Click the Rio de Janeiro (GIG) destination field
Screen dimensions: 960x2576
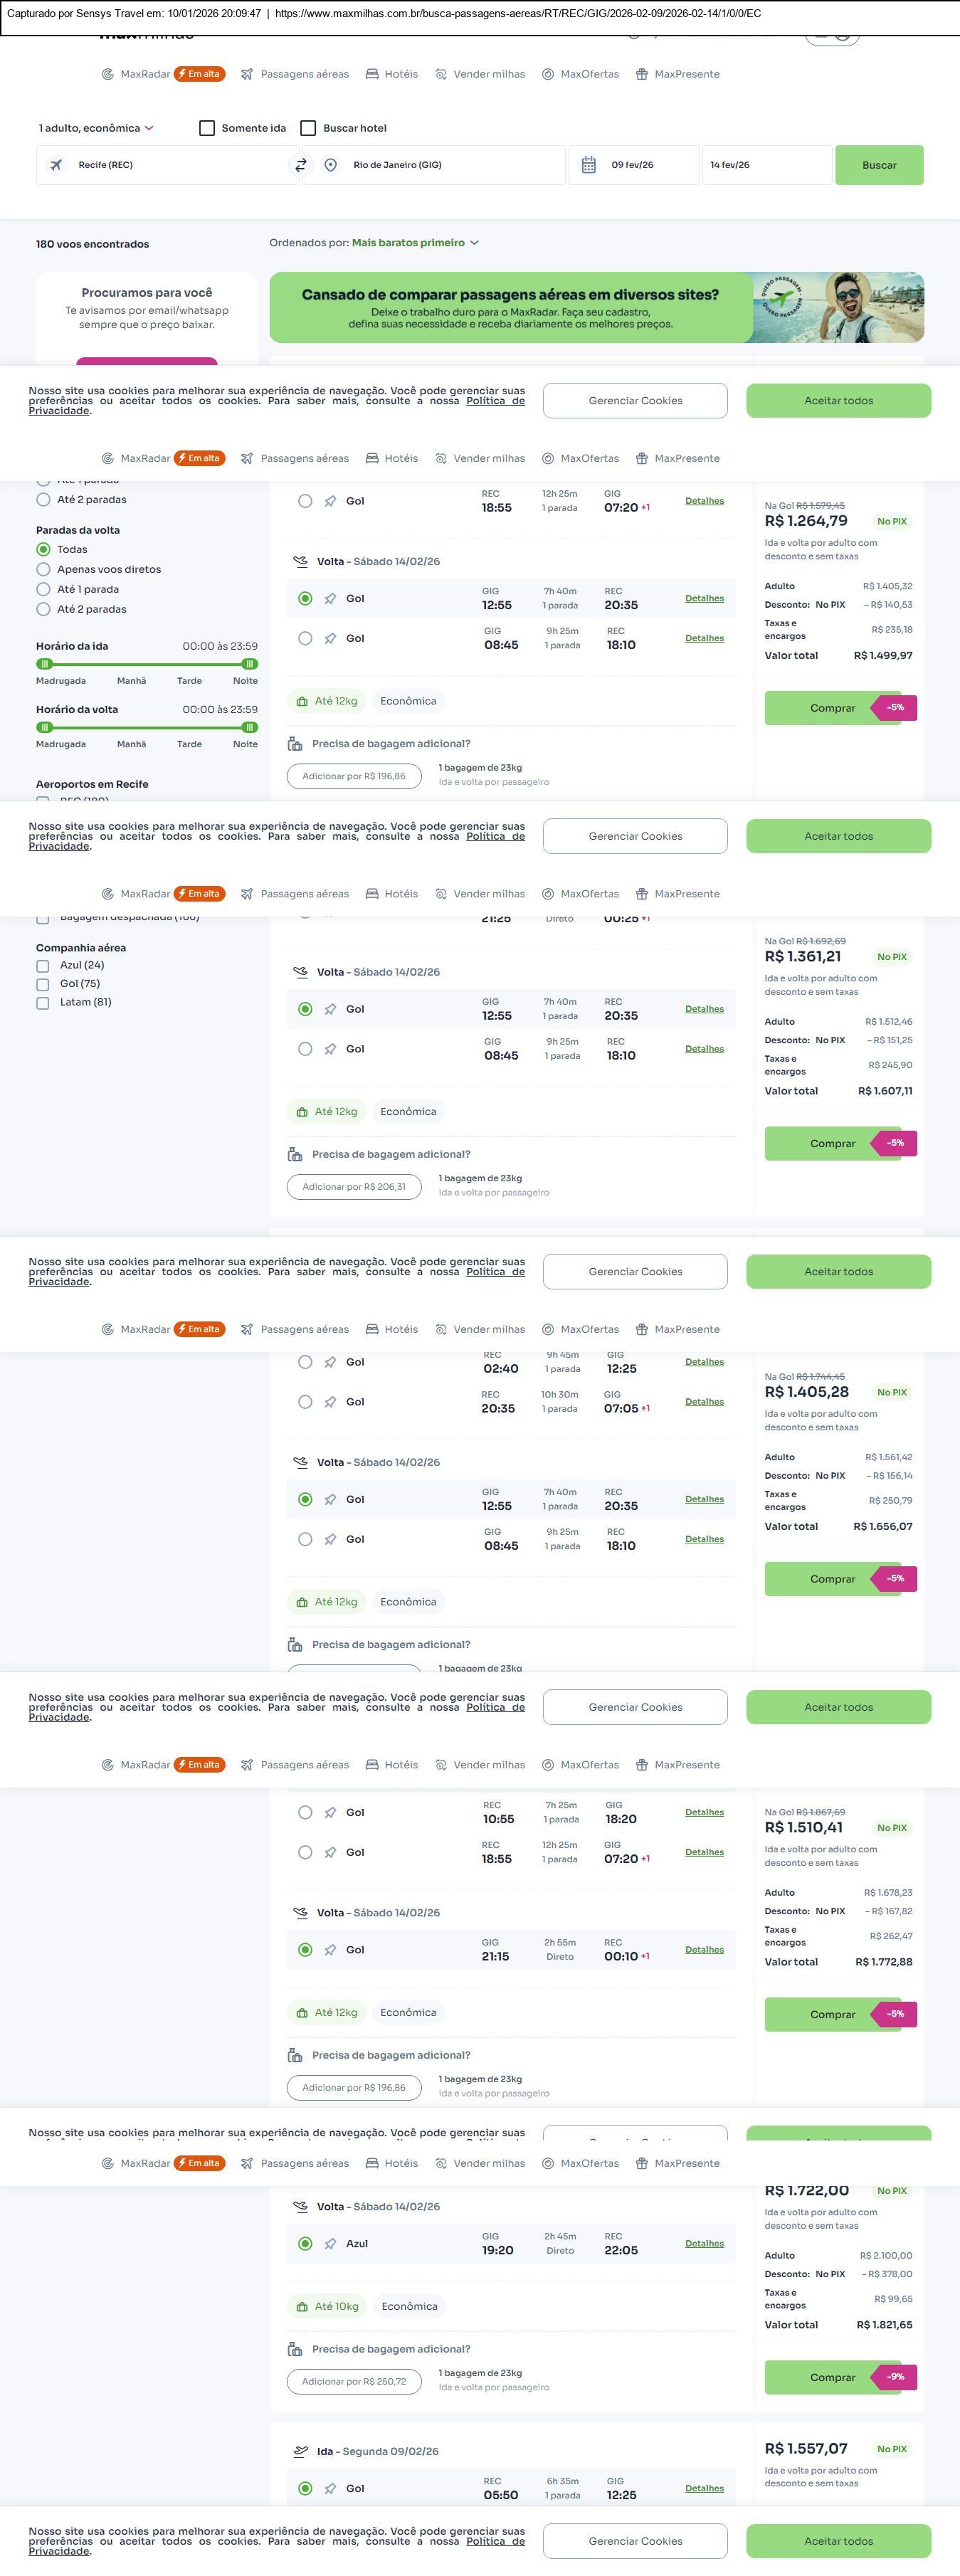(440, 165)
